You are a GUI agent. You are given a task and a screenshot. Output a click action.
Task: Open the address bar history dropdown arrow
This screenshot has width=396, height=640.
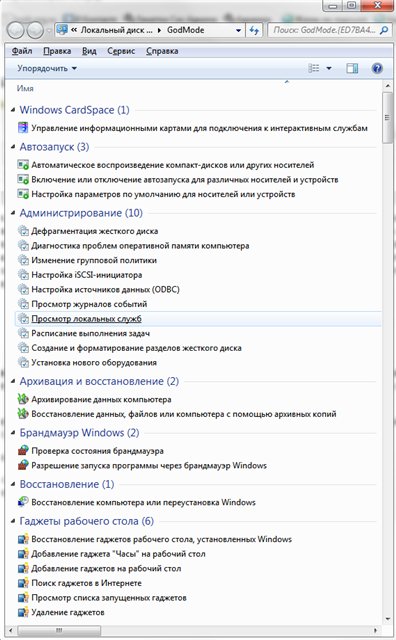(x=238, y=30)
